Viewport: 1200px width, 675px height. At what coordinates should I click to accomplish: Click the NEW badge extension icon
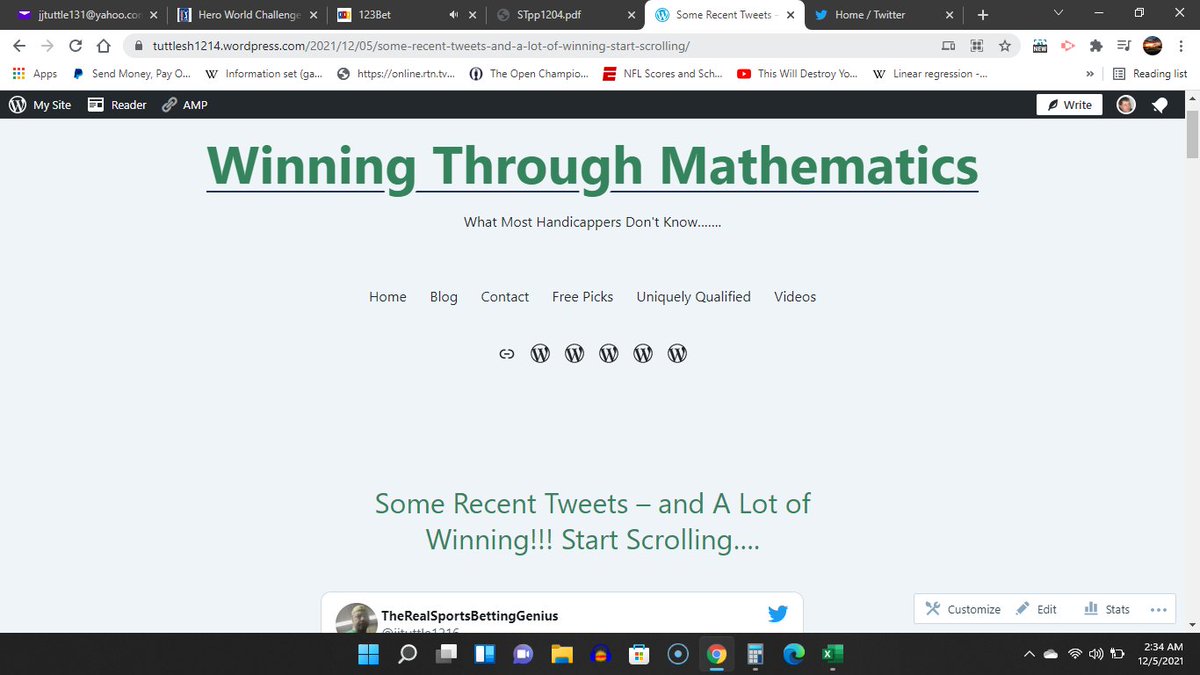(x=1039, y=46)
